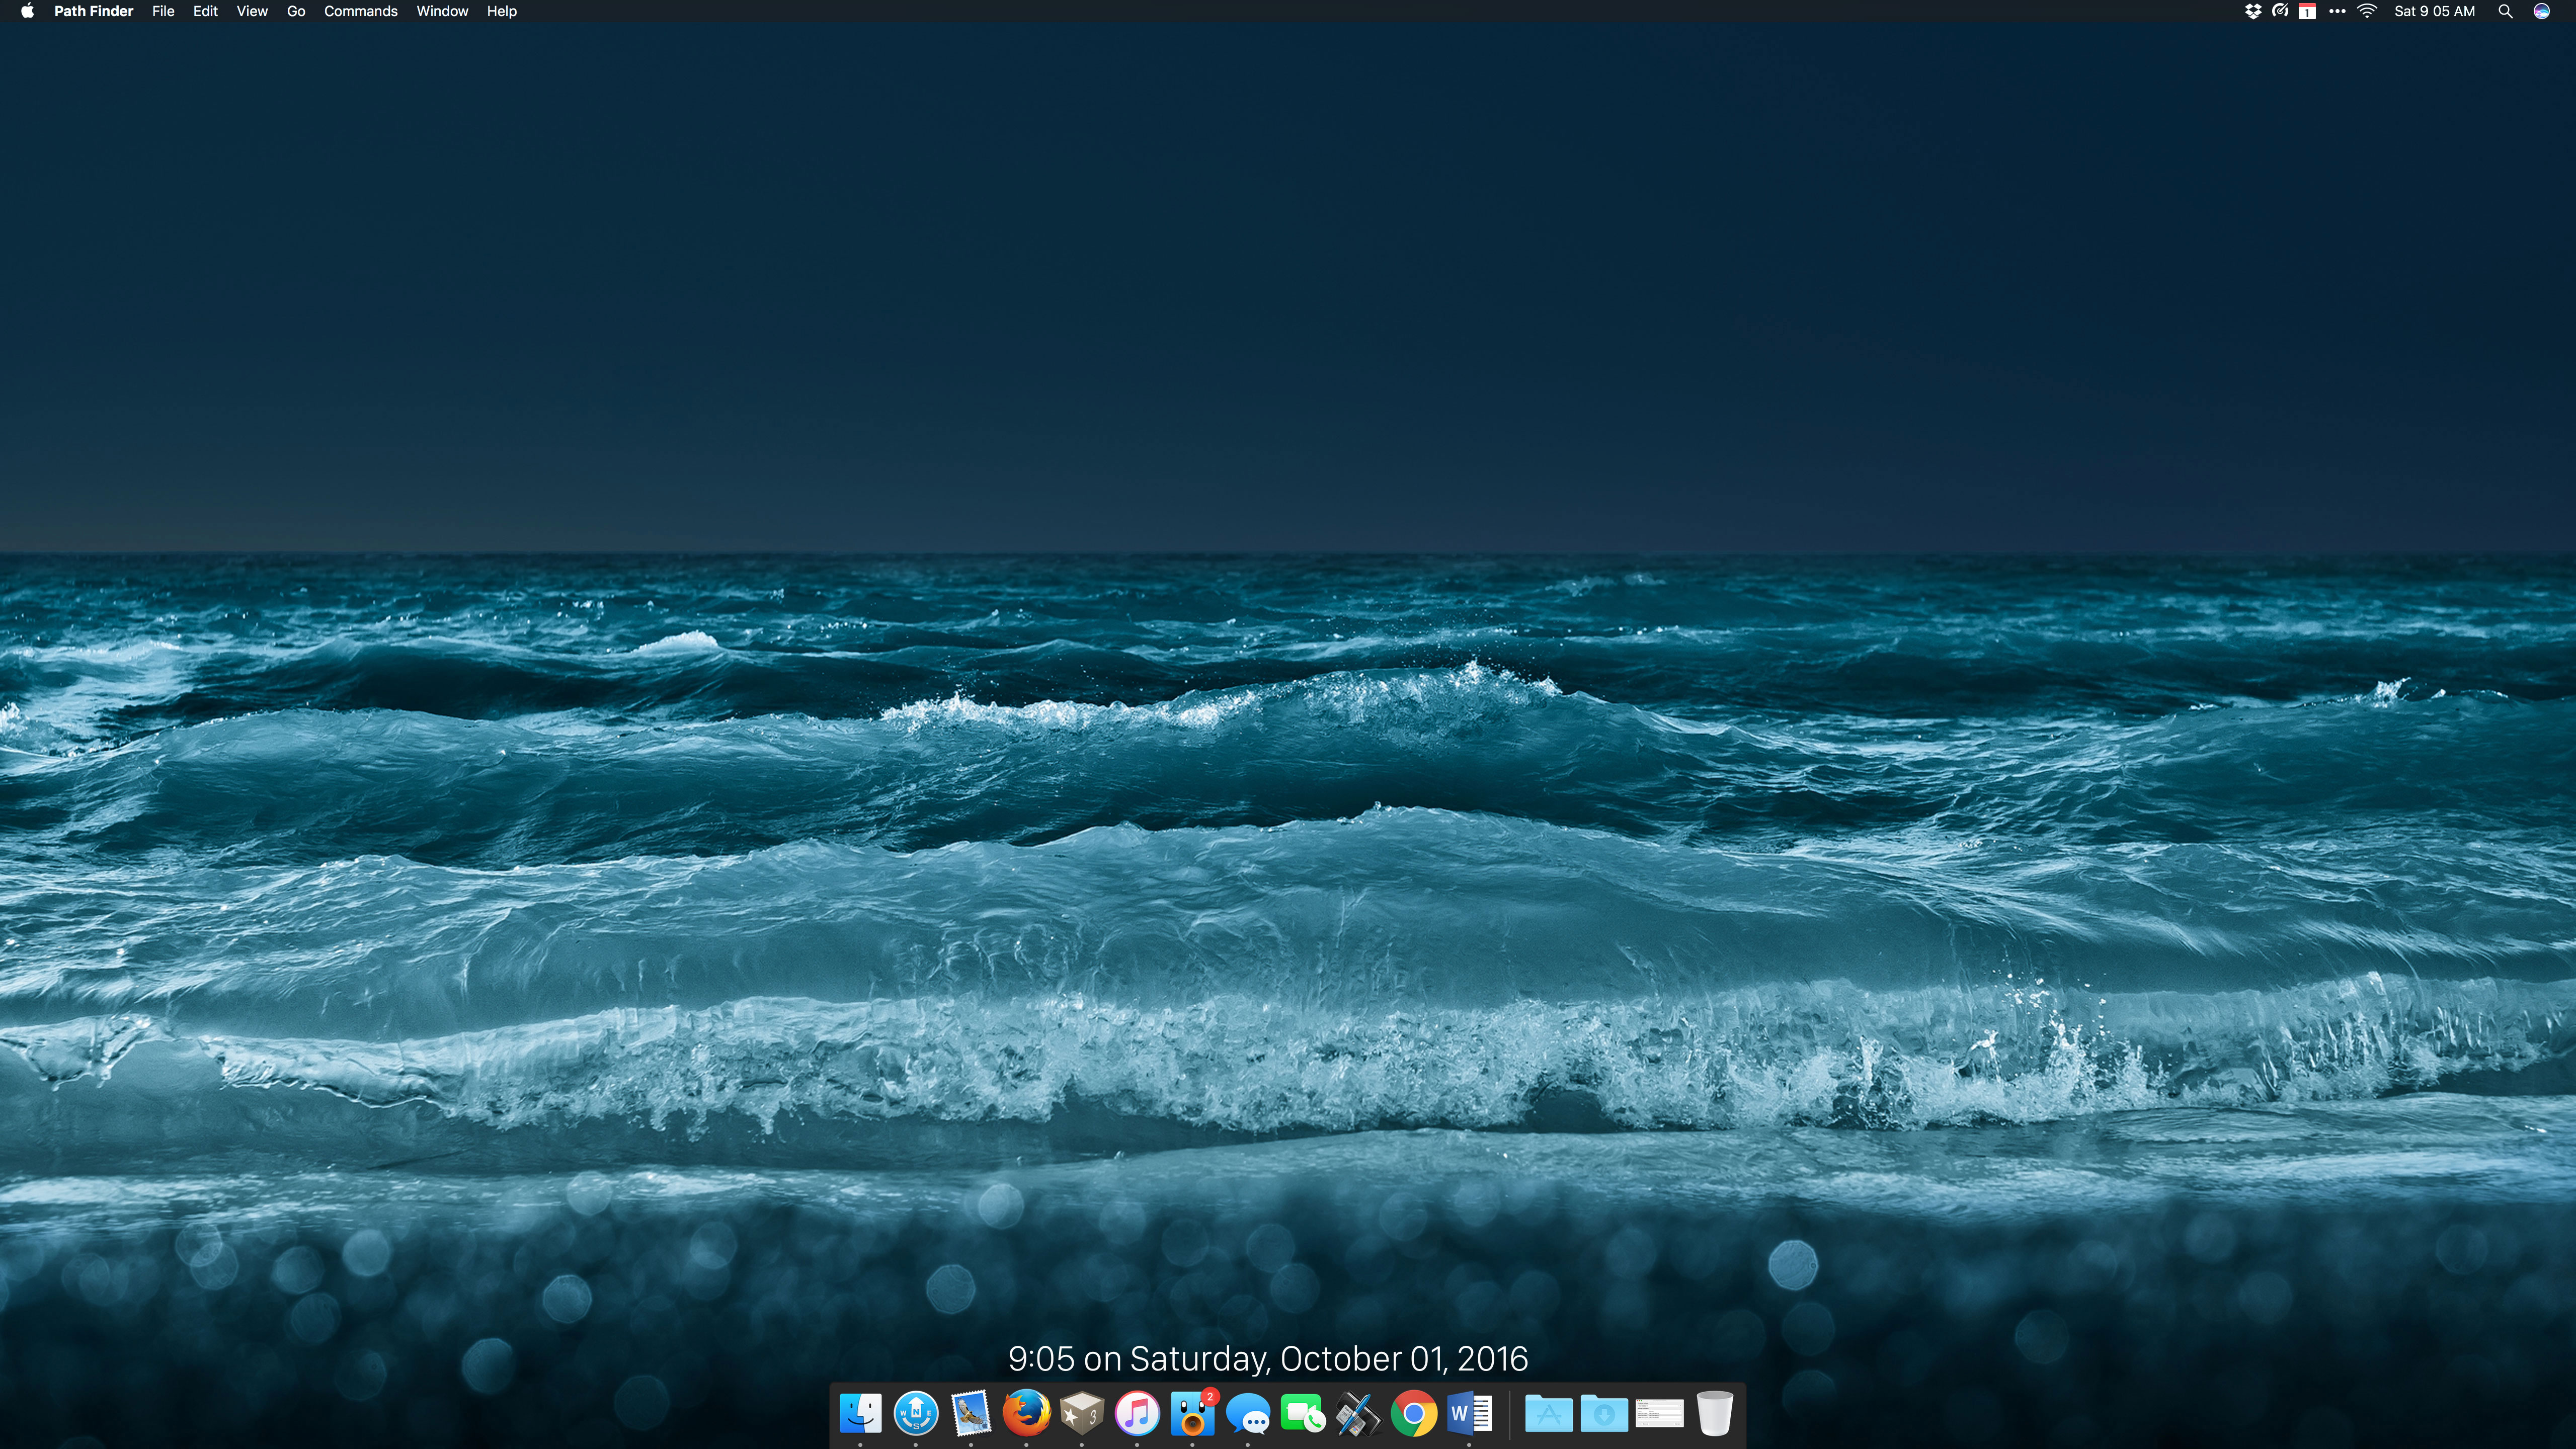The image size is (2576, 1449).
Task: Click the Dropbox menu bar icon
Action: coord(2252,11)
